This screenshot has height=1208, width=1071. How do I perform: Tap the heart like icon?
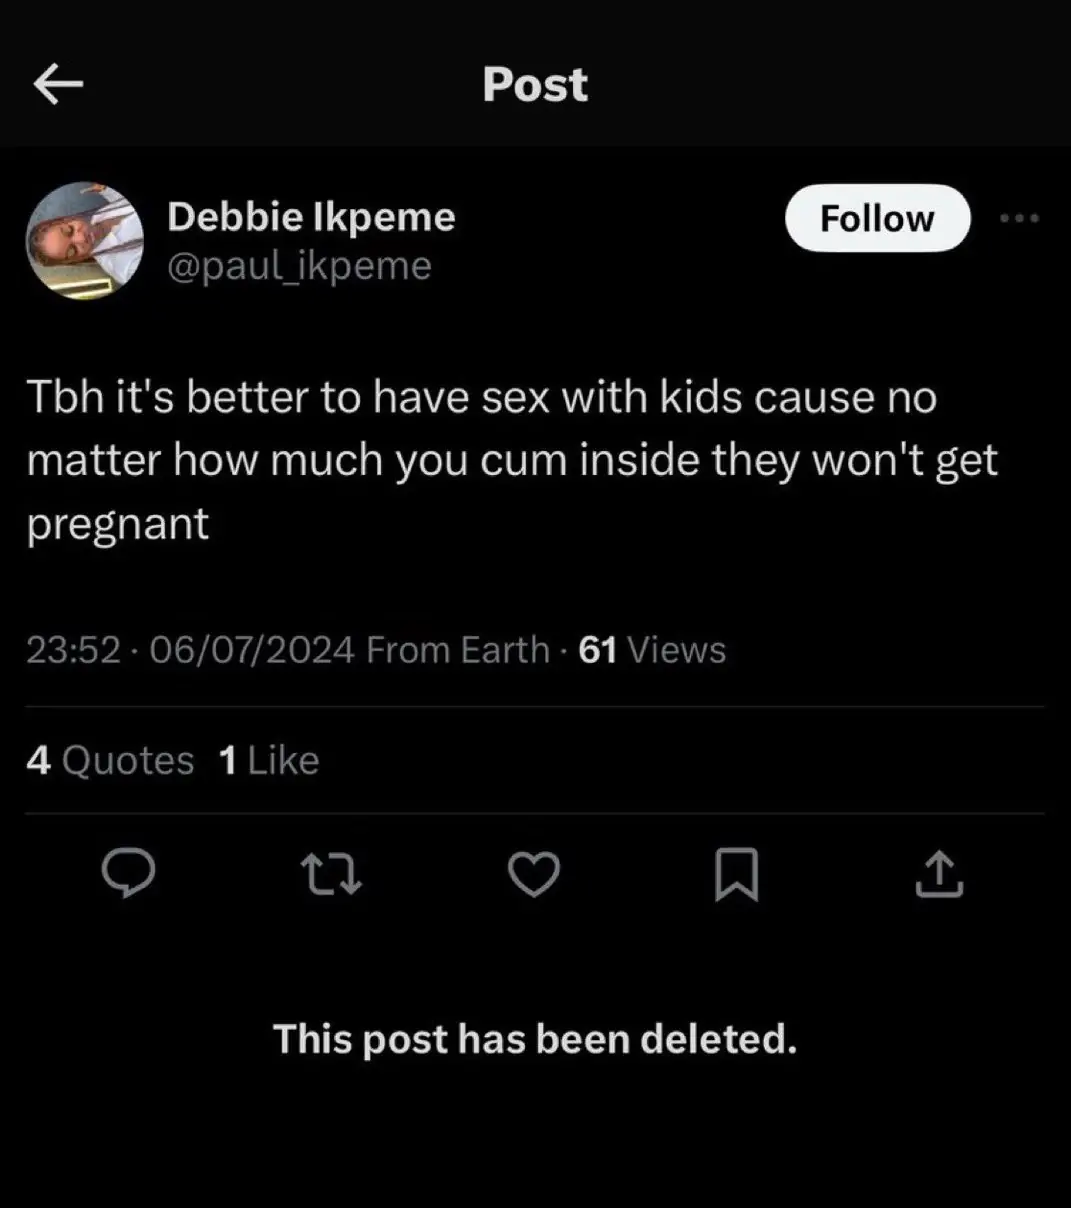pyautogui.click(x=534, y=874)
